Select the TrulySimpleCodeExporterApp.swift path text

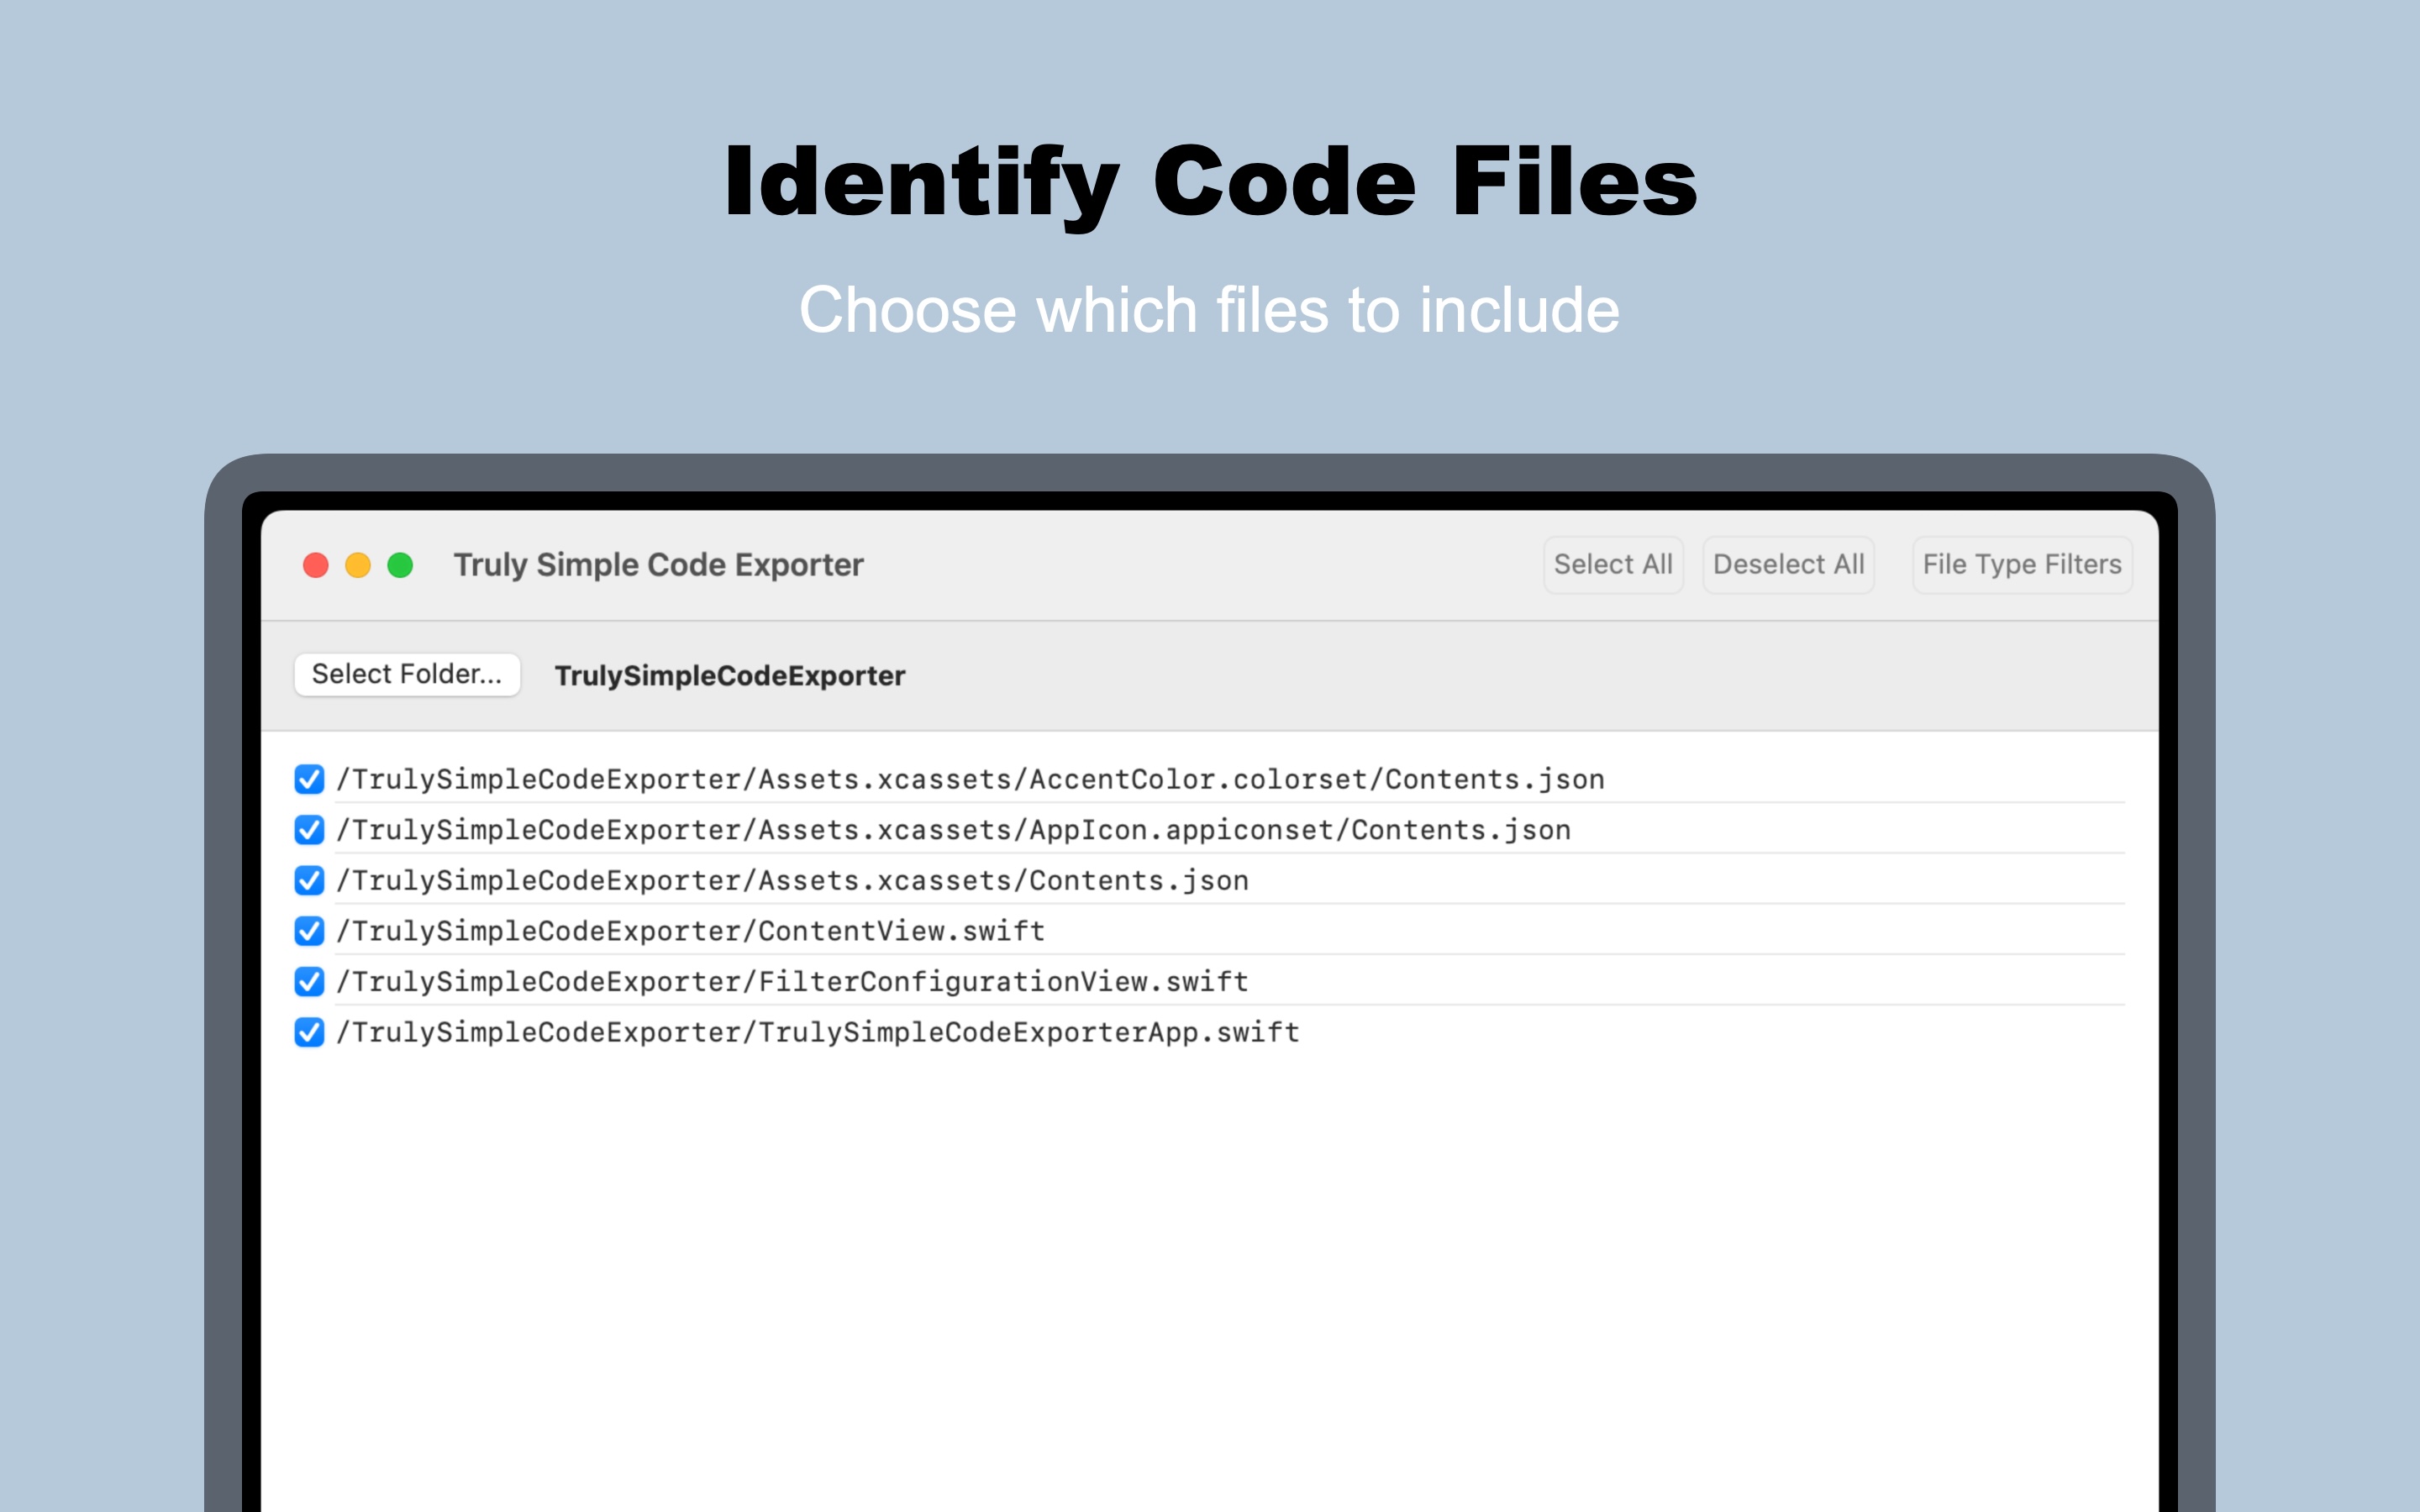tap(817, 1032)
